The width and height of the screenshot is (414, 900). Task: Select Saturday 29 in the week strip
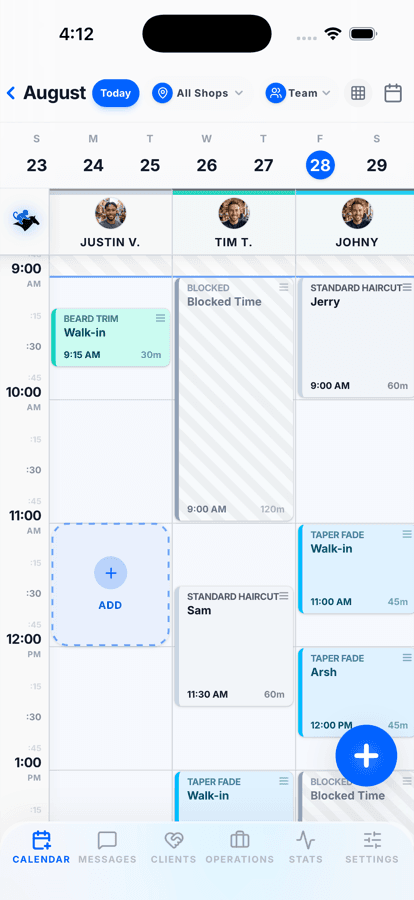click(377, 156)
